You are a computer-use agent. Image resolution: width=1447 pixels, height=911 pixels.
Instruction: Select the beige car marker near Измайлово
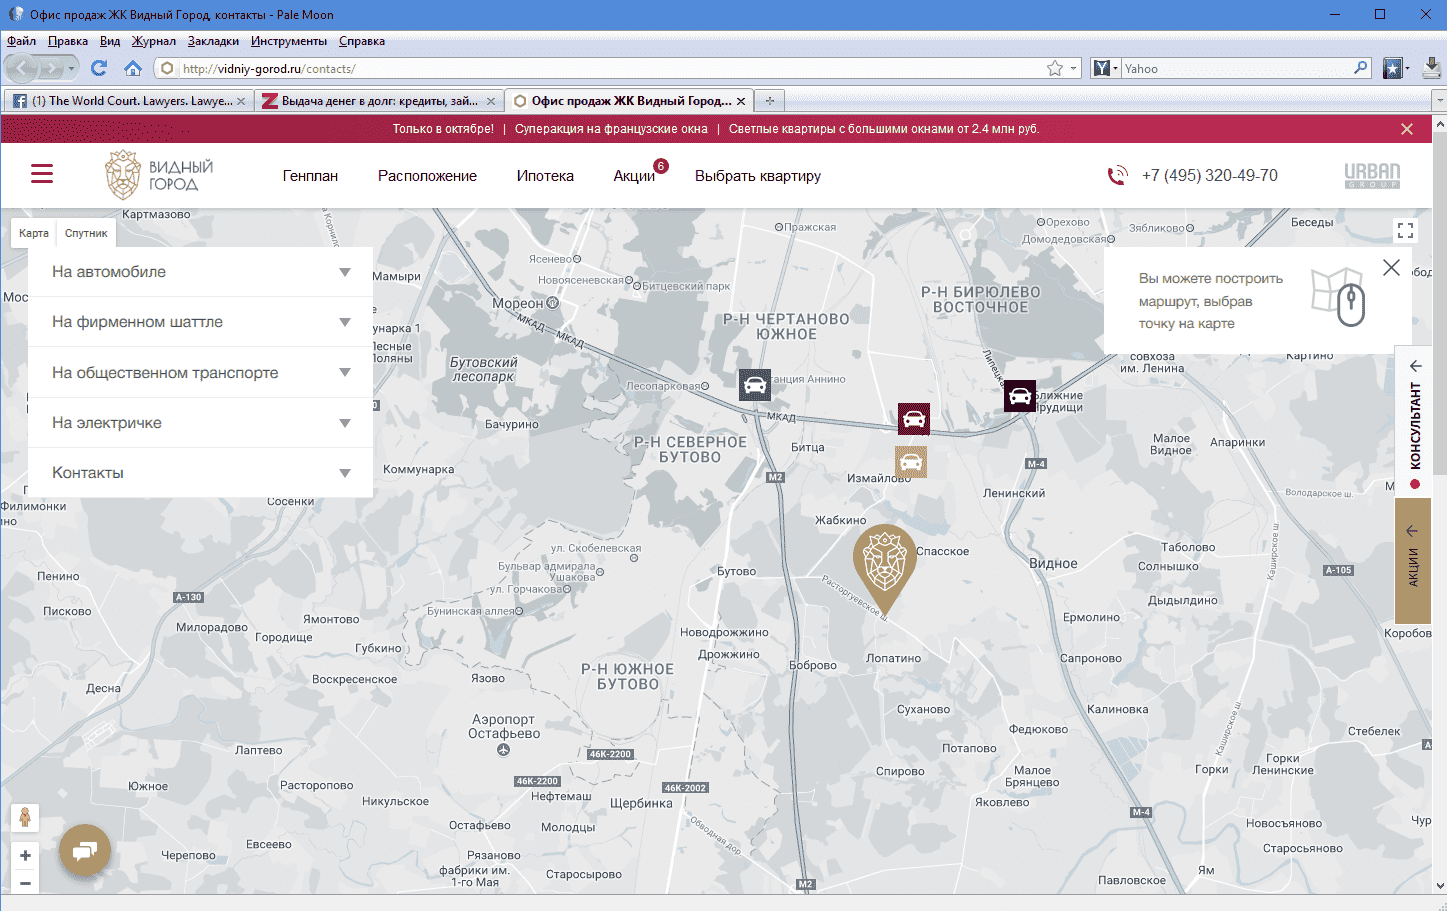(x=911, y=462)
